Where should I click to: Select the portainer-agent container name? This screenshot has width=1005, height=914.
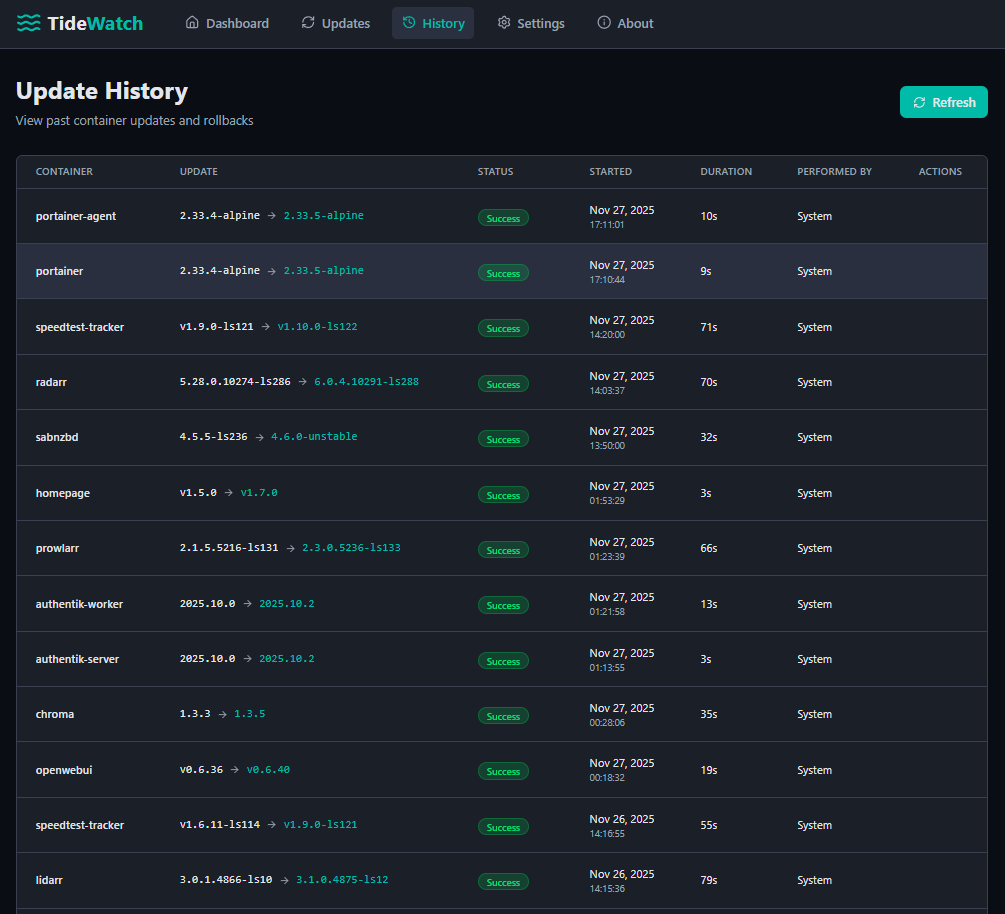[x=76, y=216]
